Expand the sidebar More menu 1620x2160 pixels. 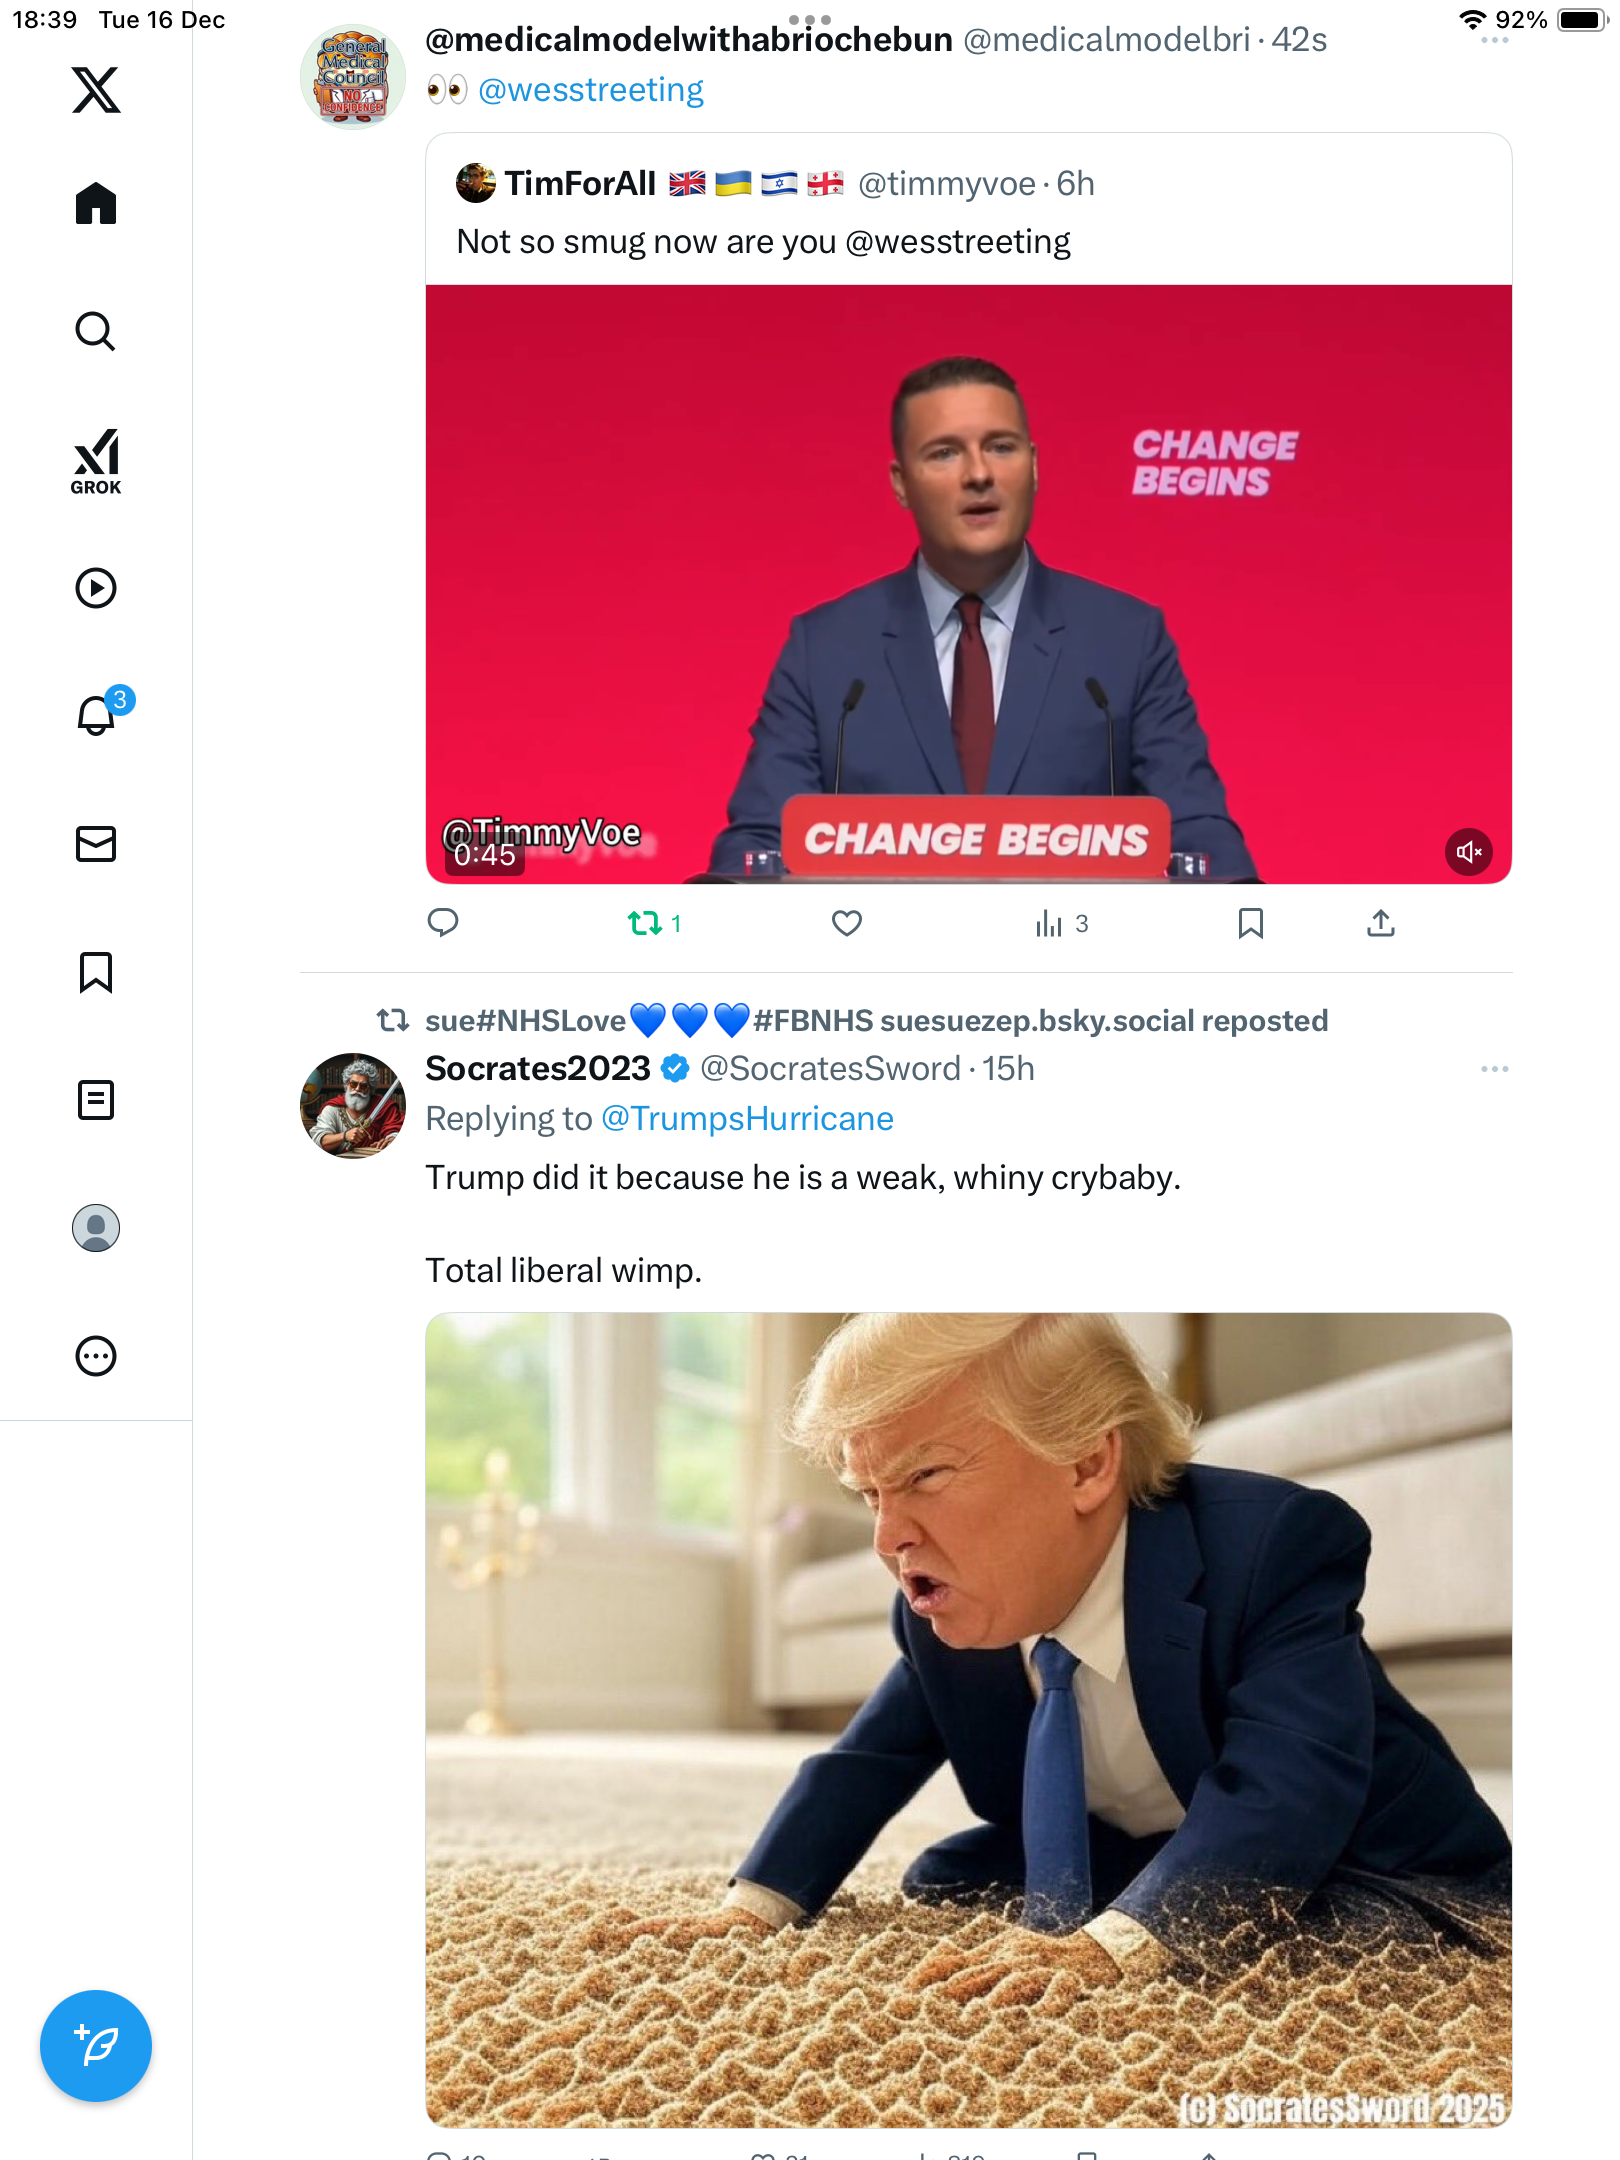point(96,1356)
